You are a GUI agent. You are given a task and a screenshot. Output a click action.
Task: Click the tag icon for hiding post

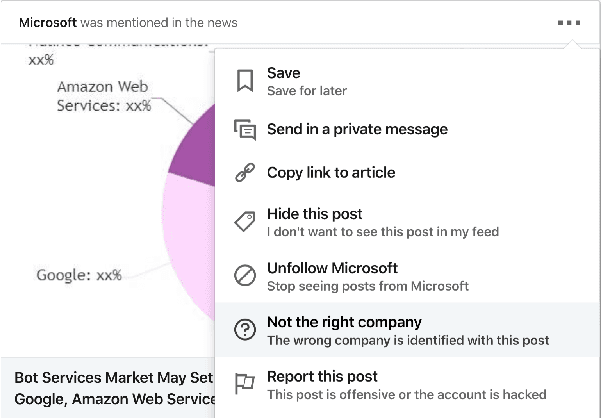tap(244, 222)
